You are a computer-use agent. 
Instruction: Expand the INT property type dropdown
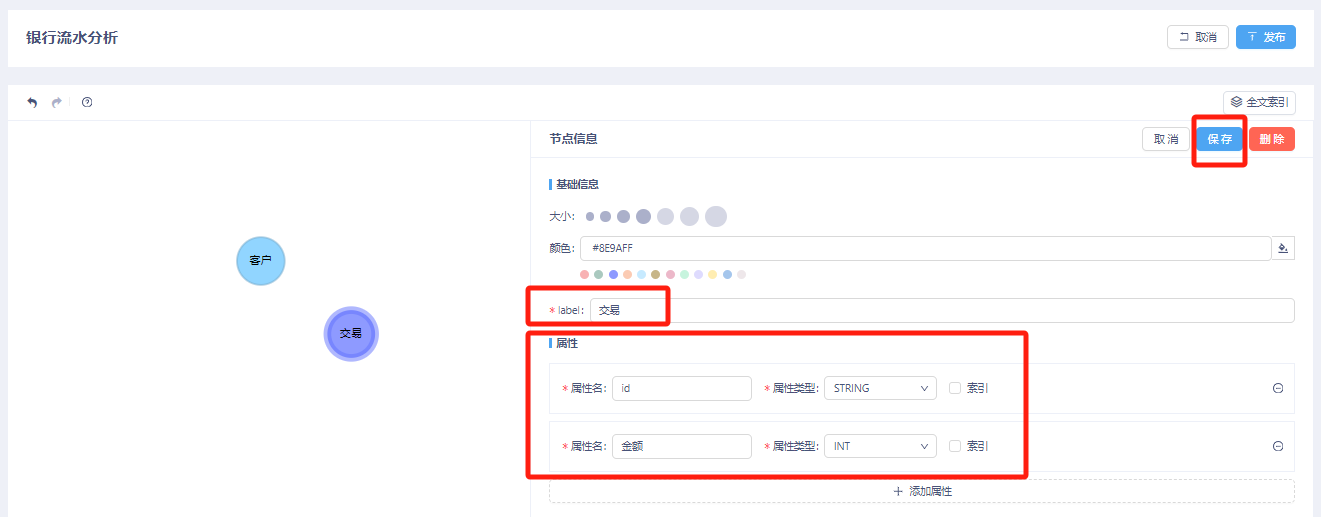[879, 446]
